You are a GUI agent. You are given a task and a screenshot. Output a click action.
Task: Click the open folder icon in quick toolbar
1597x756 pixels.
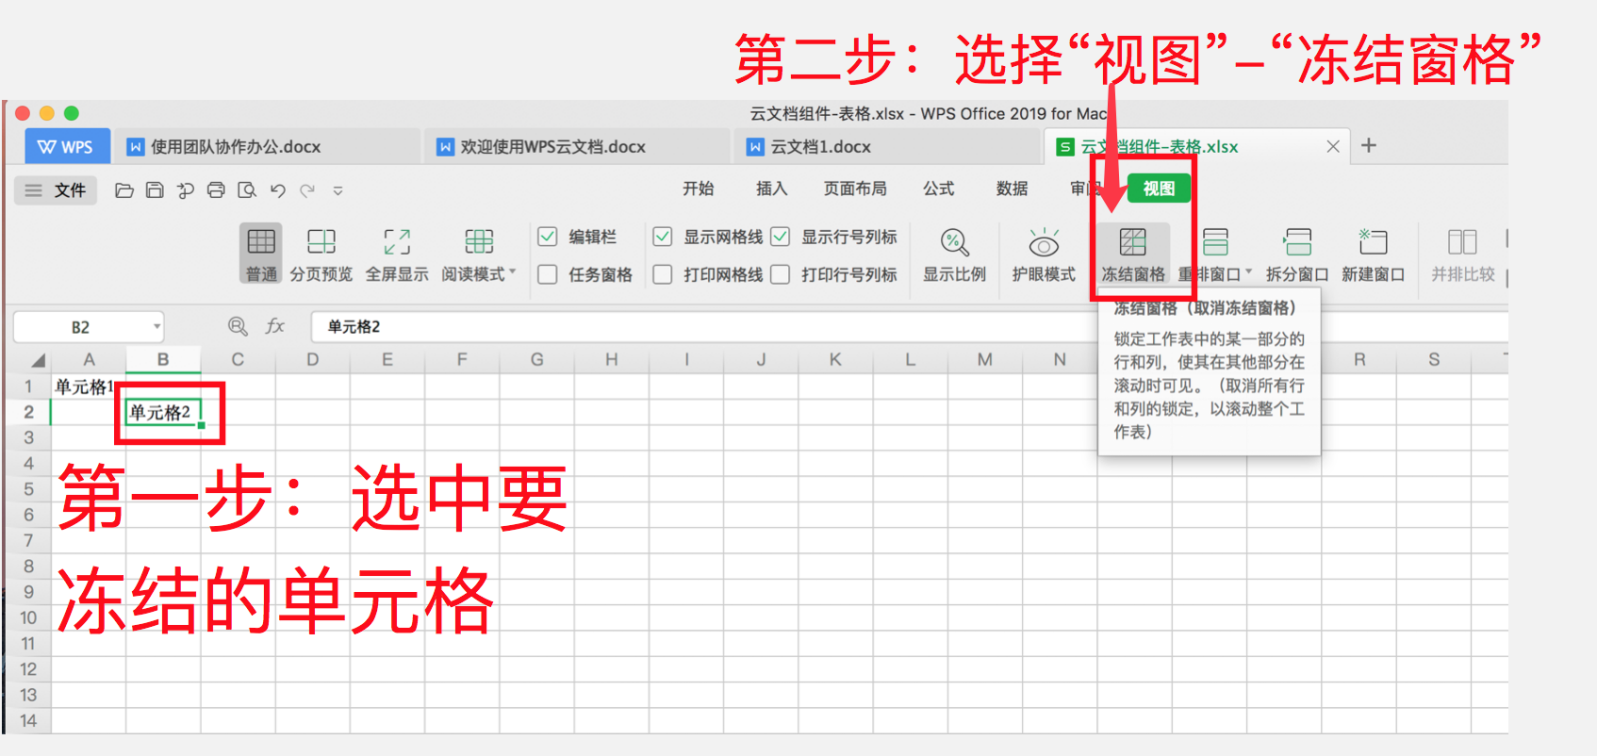click(x=124, y=190)
